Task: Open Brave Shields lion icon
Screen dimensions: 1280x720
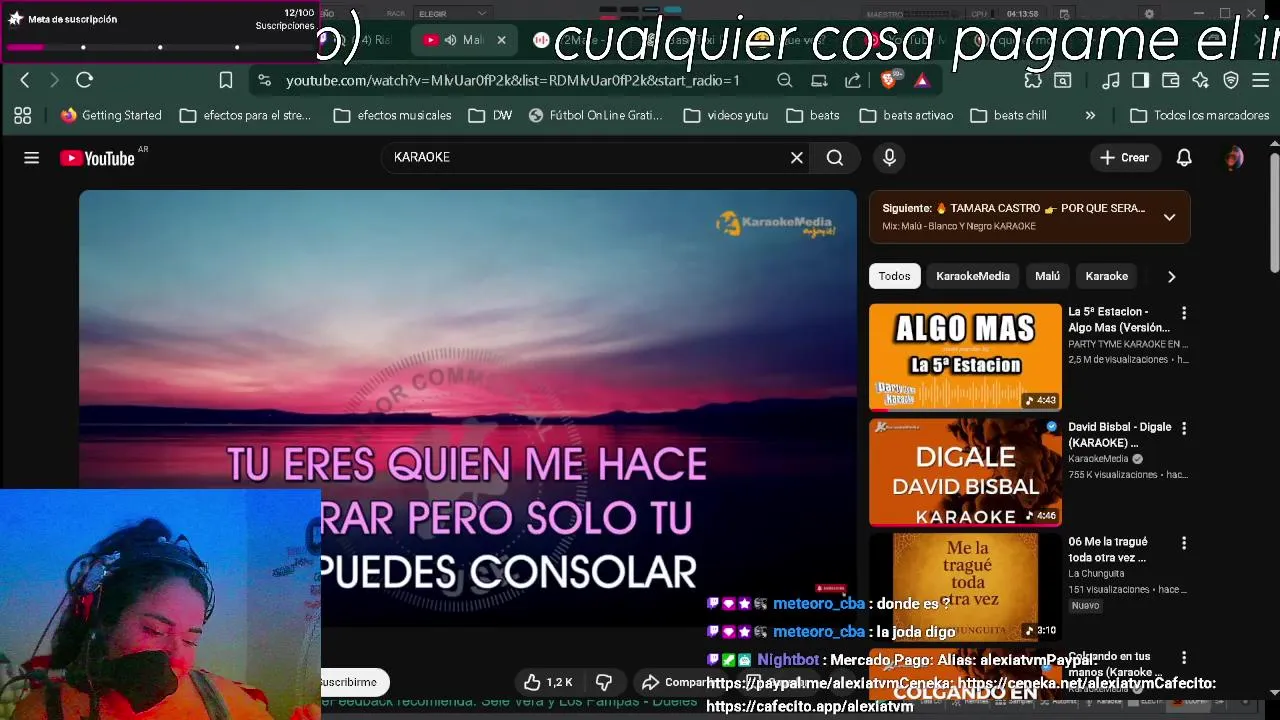Action: tap(888, 80)
